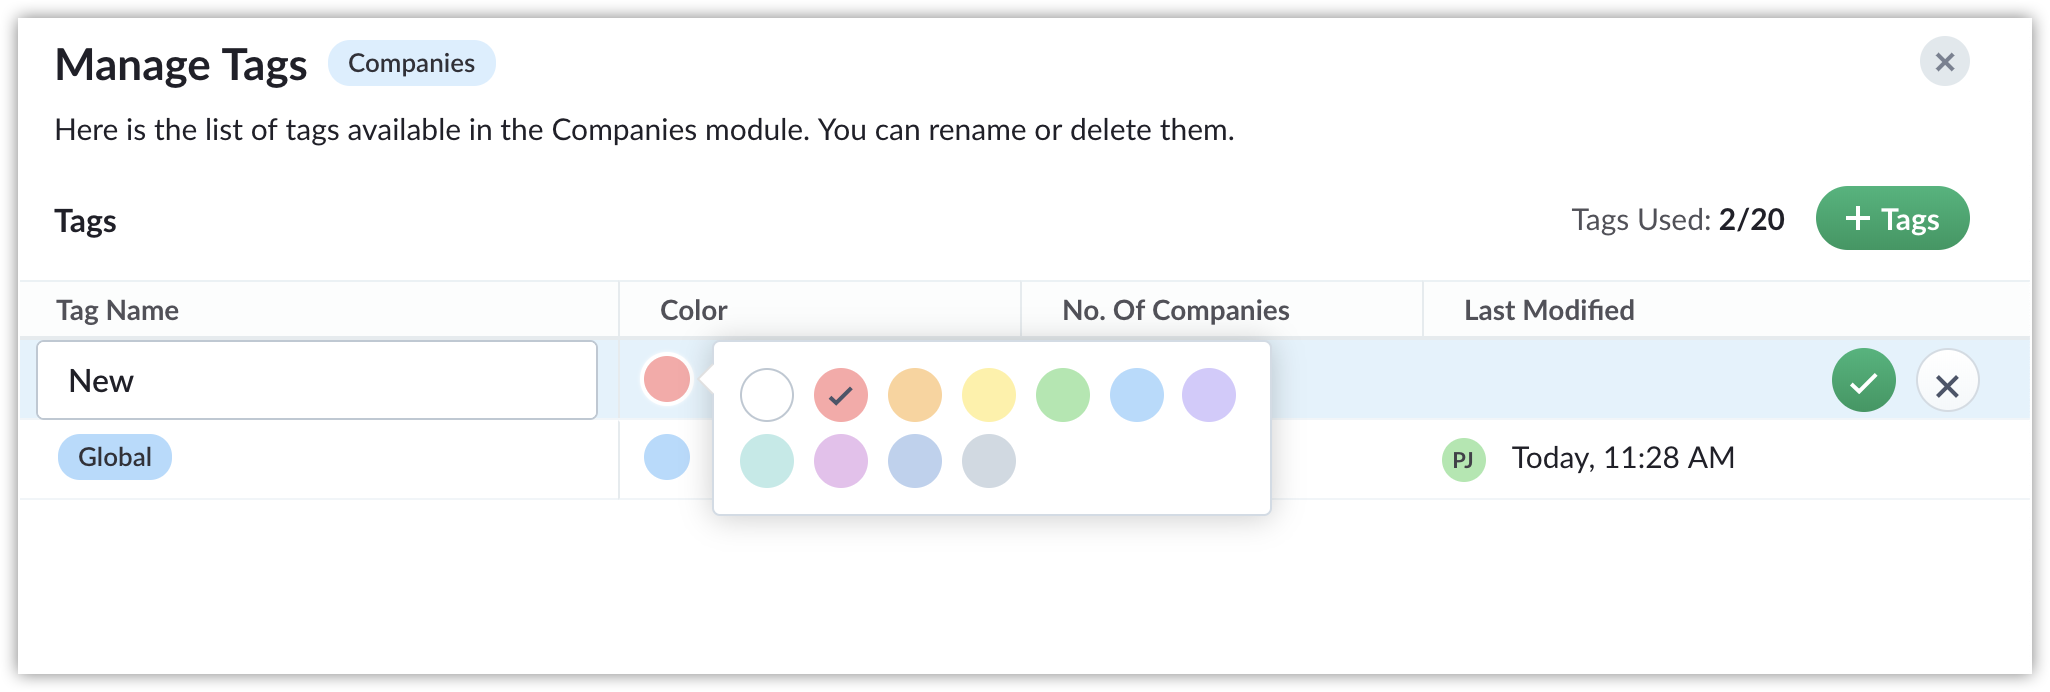Select the periwinkle blue color swatch
This screenshot has width=2050, height=692.
pyautogui.click(x=915, y=461)
